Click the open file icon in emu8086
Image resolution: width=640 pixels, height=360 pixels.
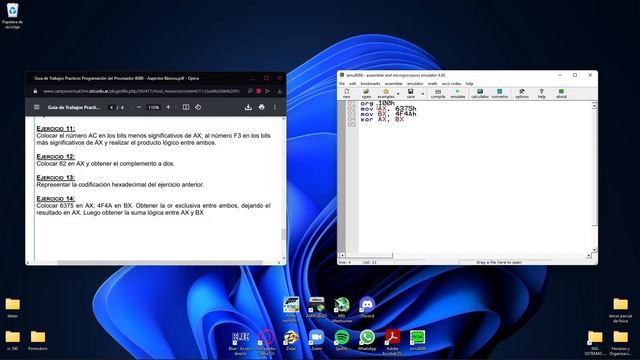pos(366,93)
